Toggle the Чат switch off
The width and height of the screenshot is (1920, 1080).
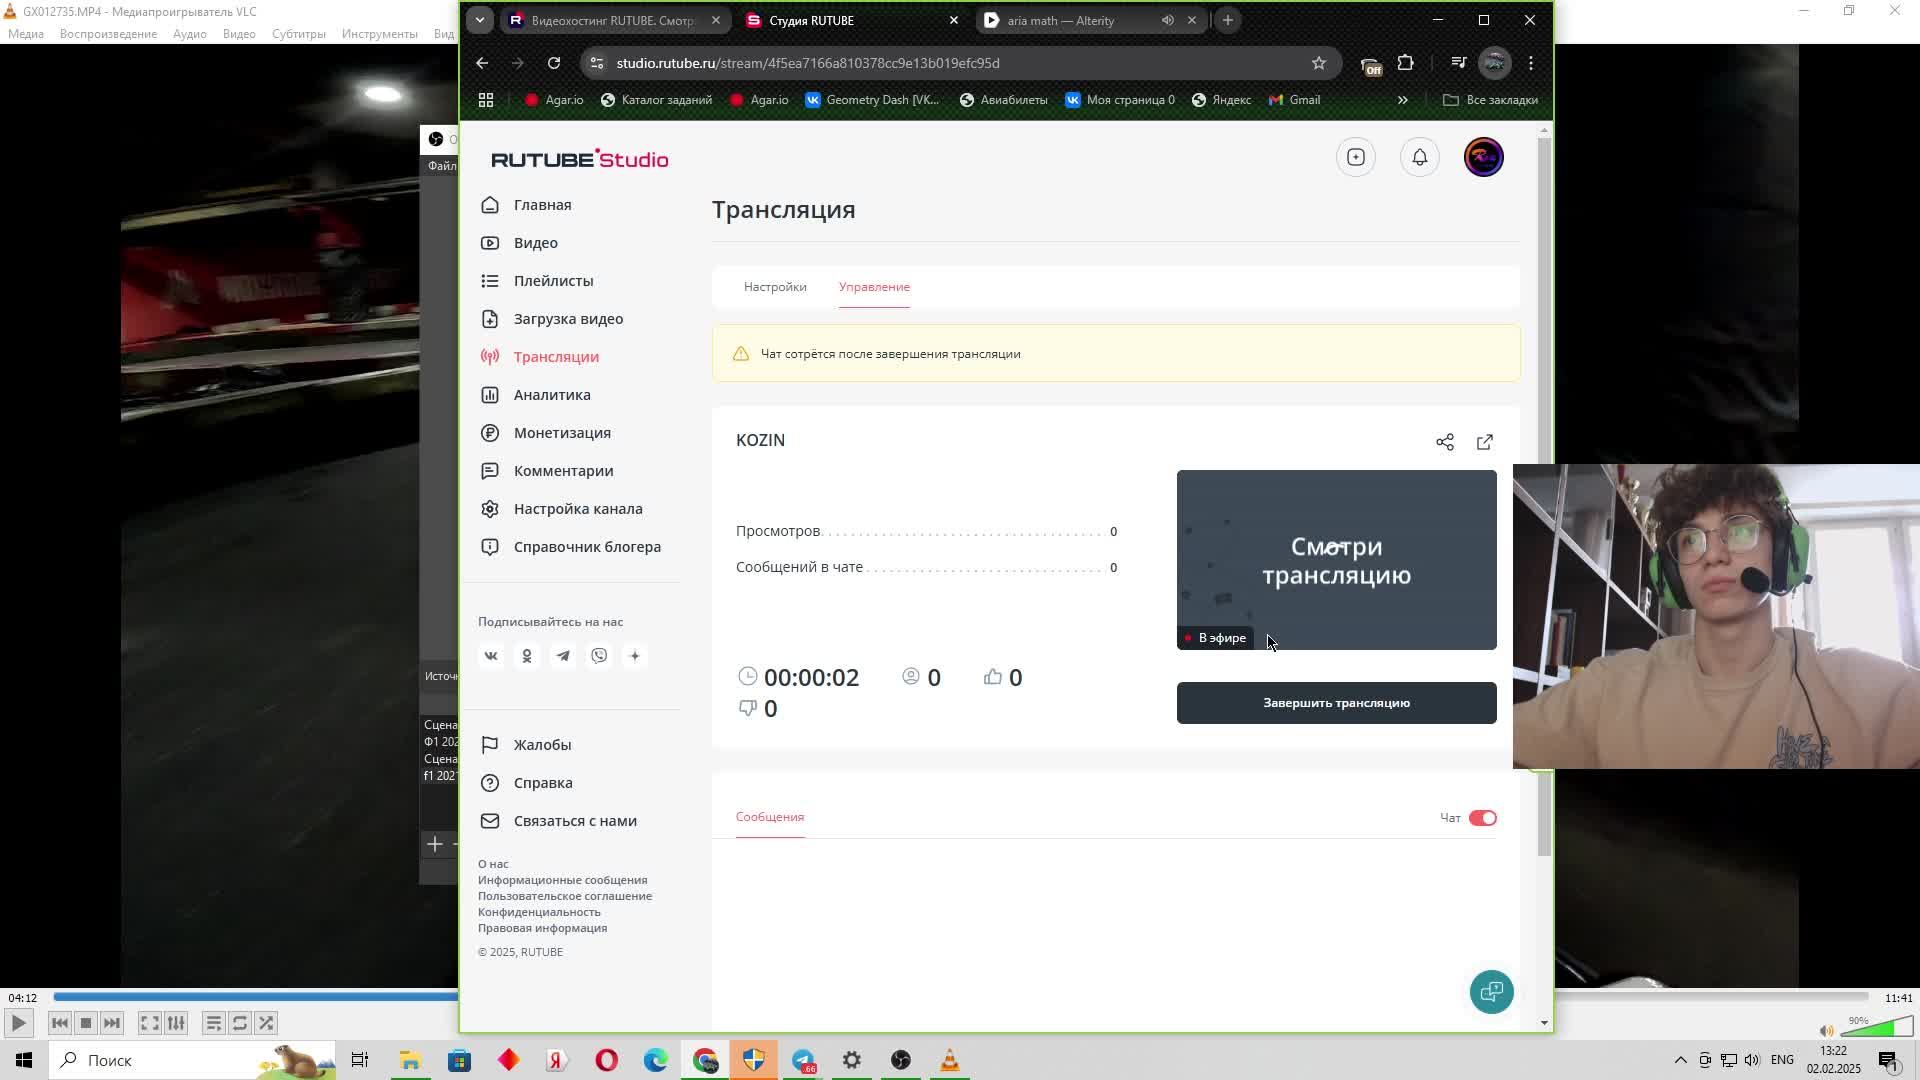1482,818
